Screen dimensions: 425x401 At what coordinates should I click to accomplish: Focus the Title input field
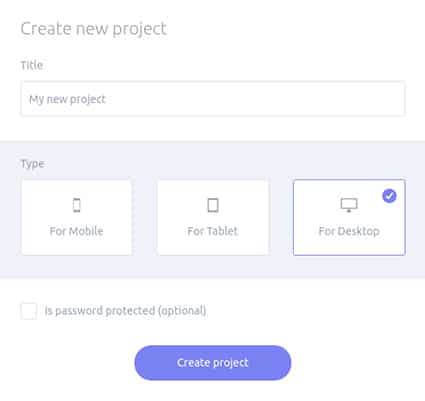point(213,99)
